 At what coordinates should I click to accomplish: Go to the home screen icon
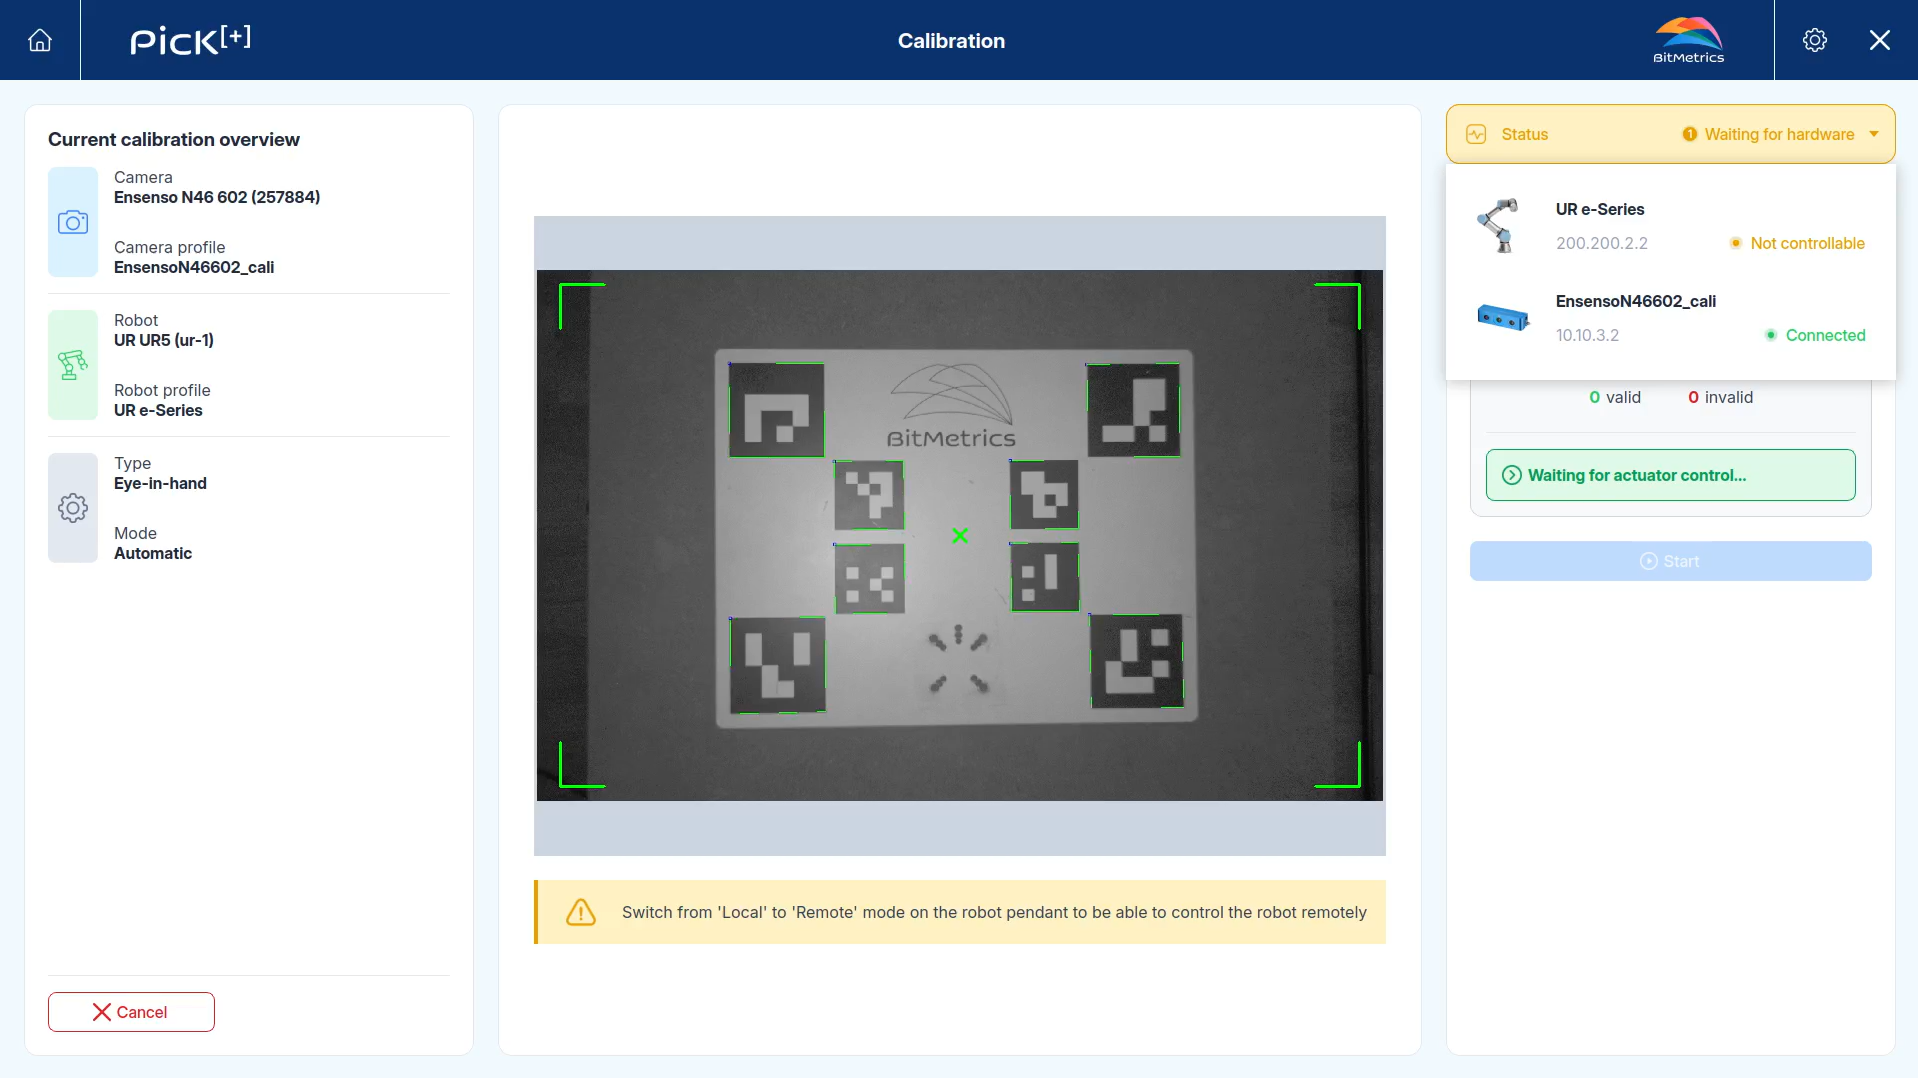tap(40, 40)
